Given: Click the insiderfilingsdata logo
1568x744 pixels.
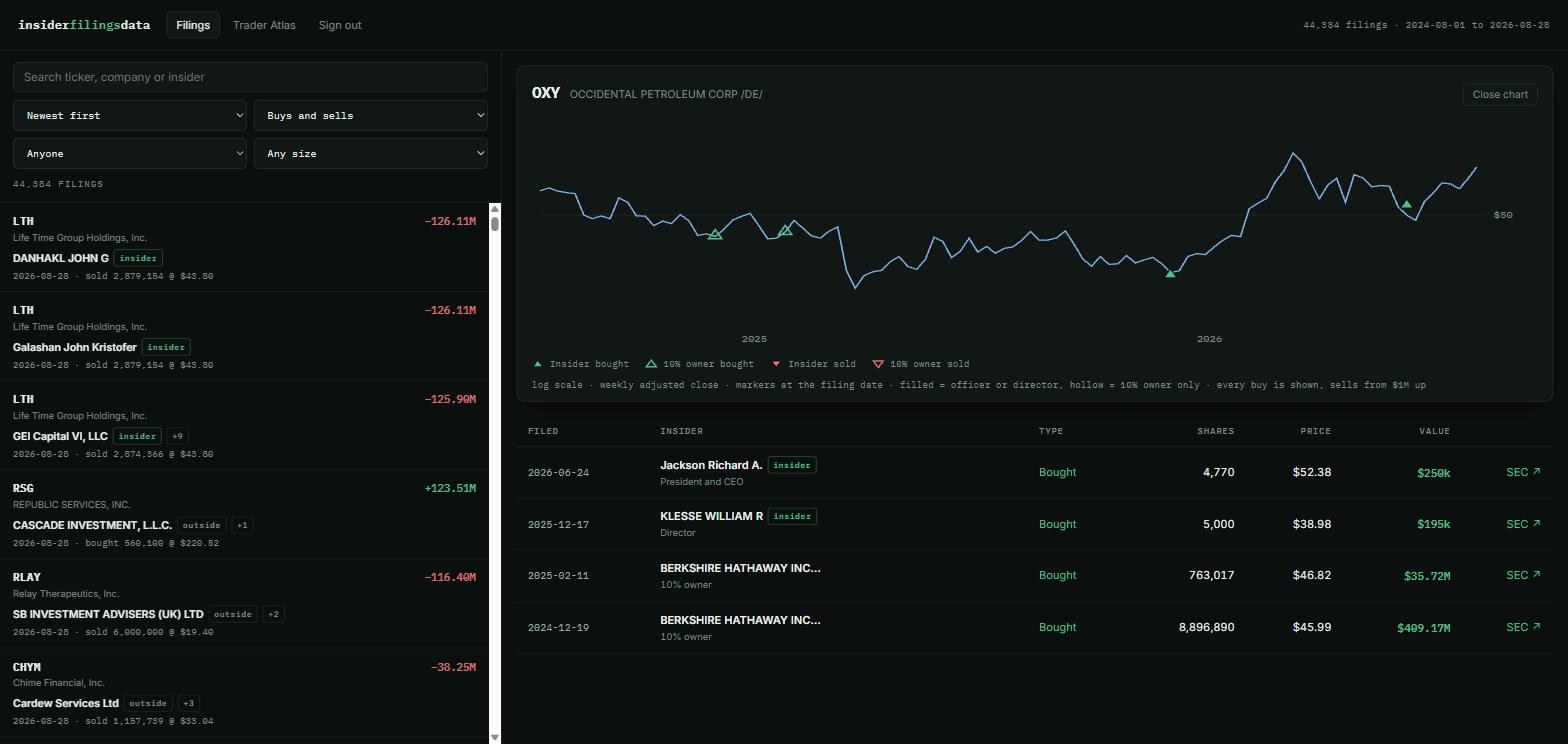Looking at the screenshot, I should click(84, 25).
